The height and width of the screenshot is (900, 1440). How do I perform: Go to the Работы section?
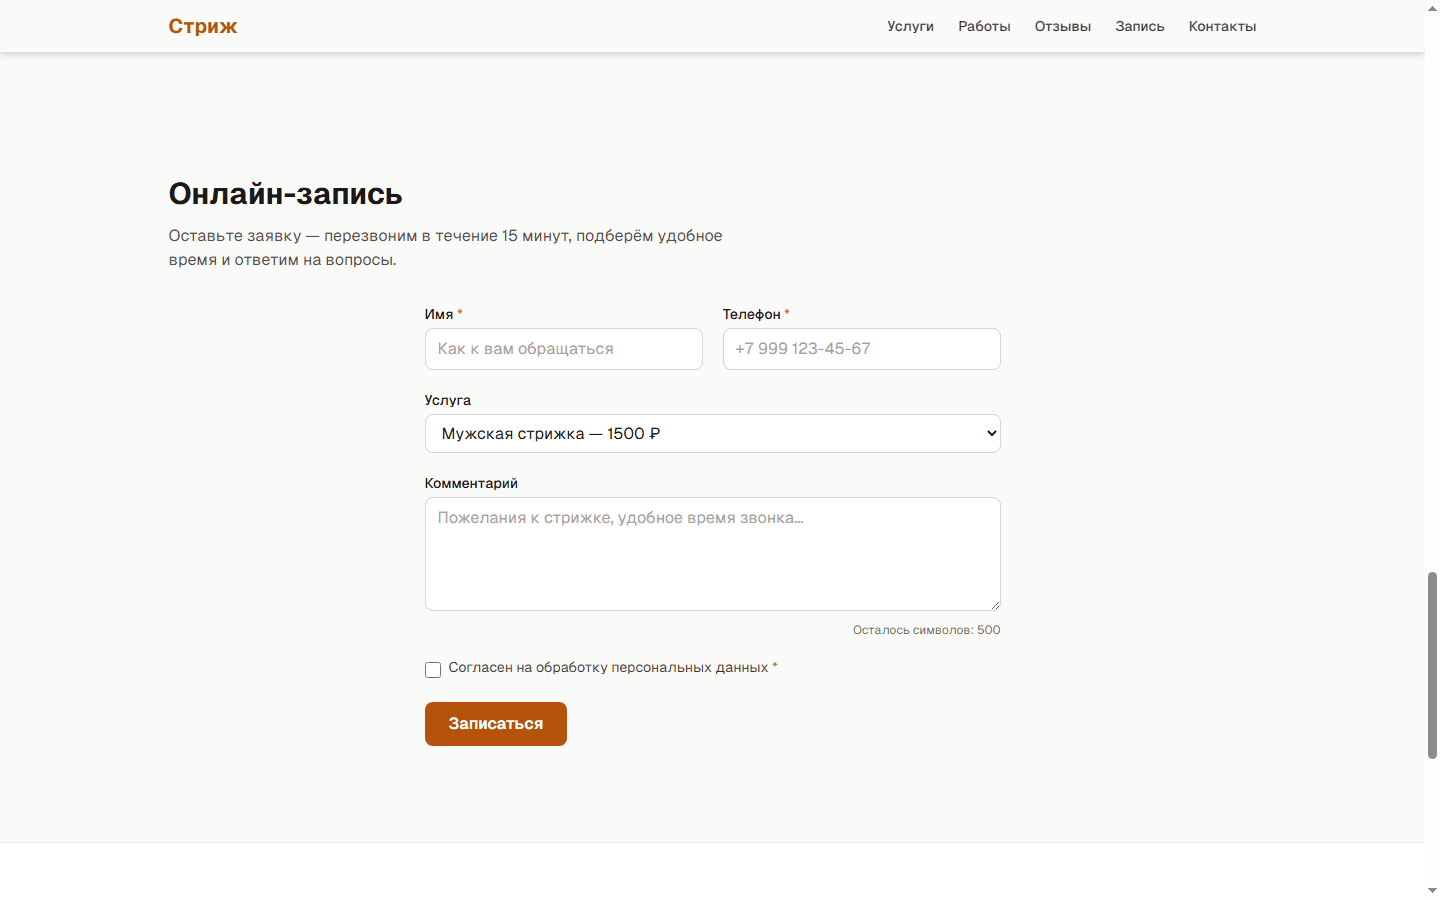(984, 26)
